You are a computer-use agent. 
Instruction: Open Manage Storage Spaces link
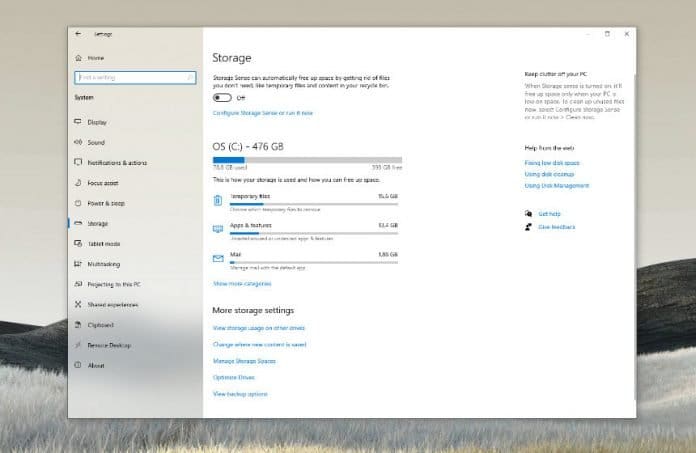(x=244, y=361)
